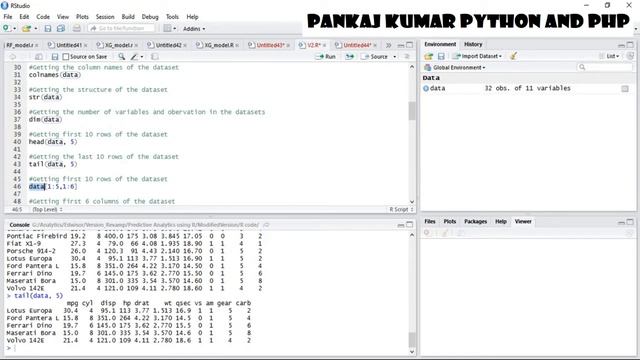
Task: Open the File menu
Action: pyautogui.click(x=8, y=17)
